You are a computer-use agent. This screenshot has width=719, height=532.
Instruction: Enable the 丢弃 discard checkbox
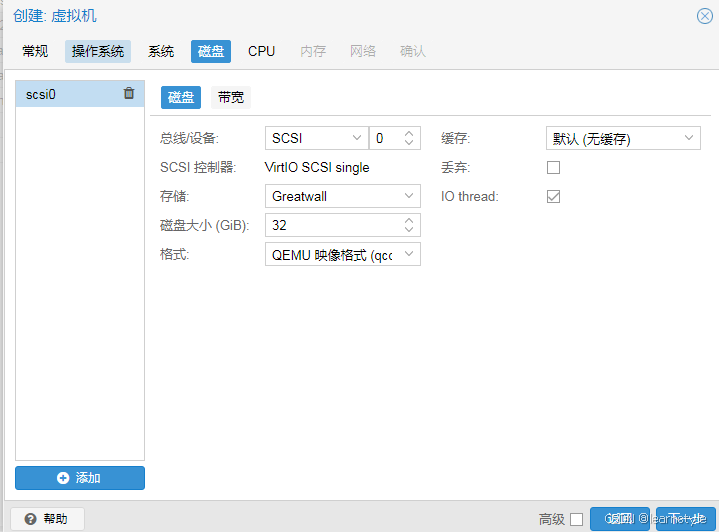point(553,167)
